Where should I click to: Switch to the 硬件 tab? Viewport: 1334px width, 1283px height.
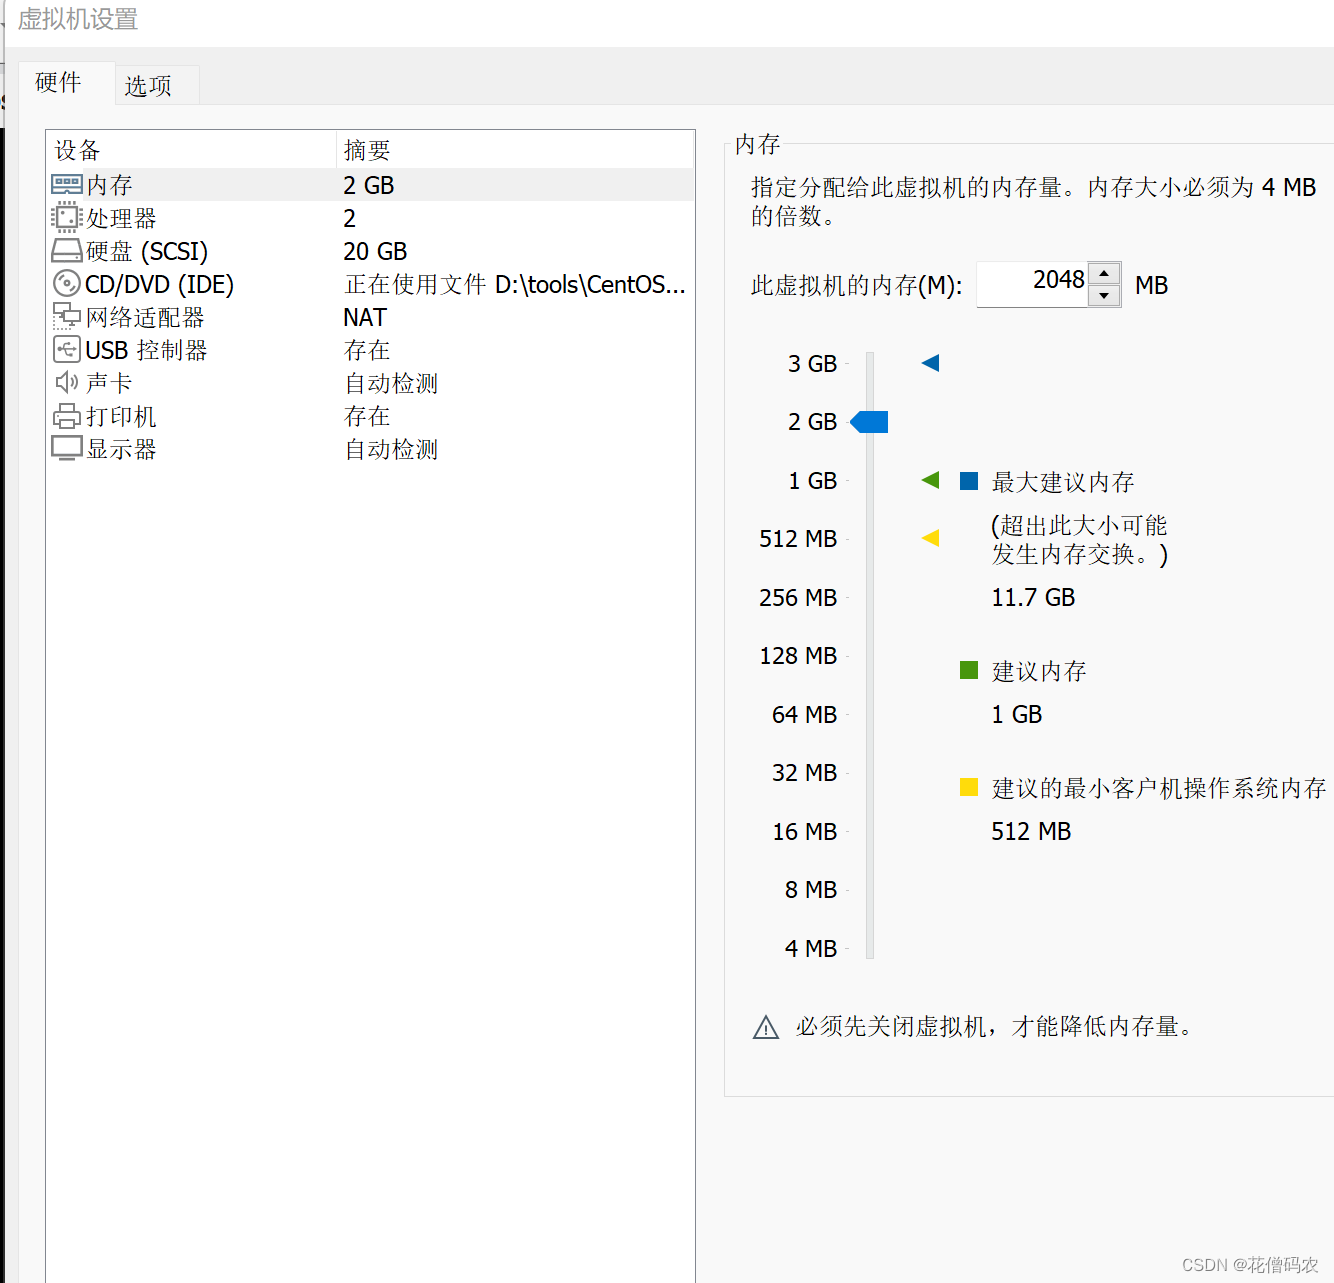(x=58, y=82)
